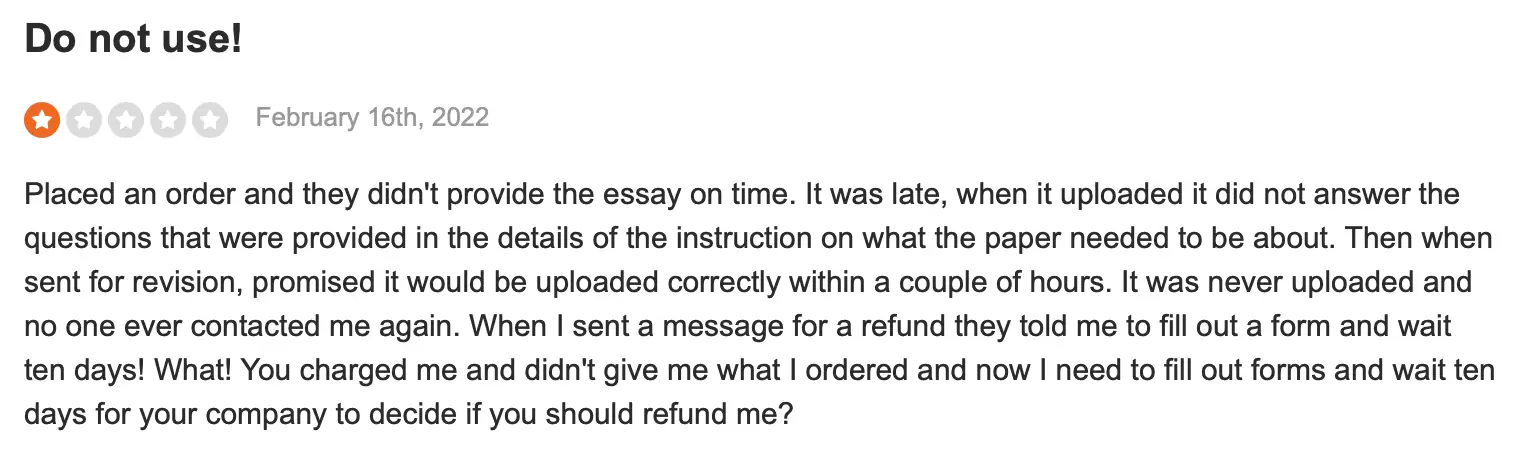Click the fifth and last rating star
The width and height of the screenshot is (1520, 458).
point(209,120)
